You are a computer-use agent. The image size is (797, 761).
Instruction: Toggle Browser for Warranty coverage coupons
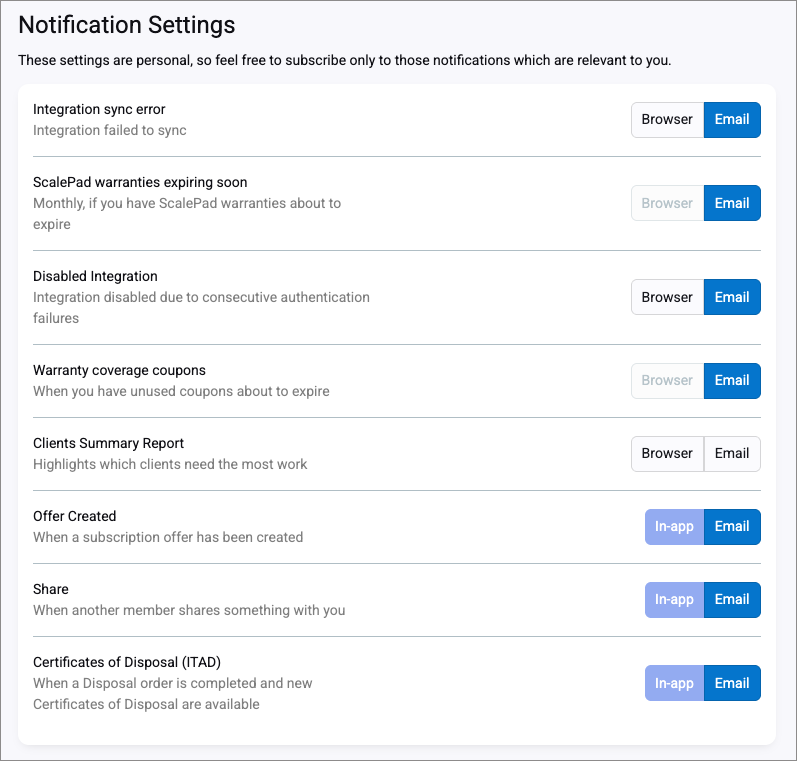coord(667,380)
